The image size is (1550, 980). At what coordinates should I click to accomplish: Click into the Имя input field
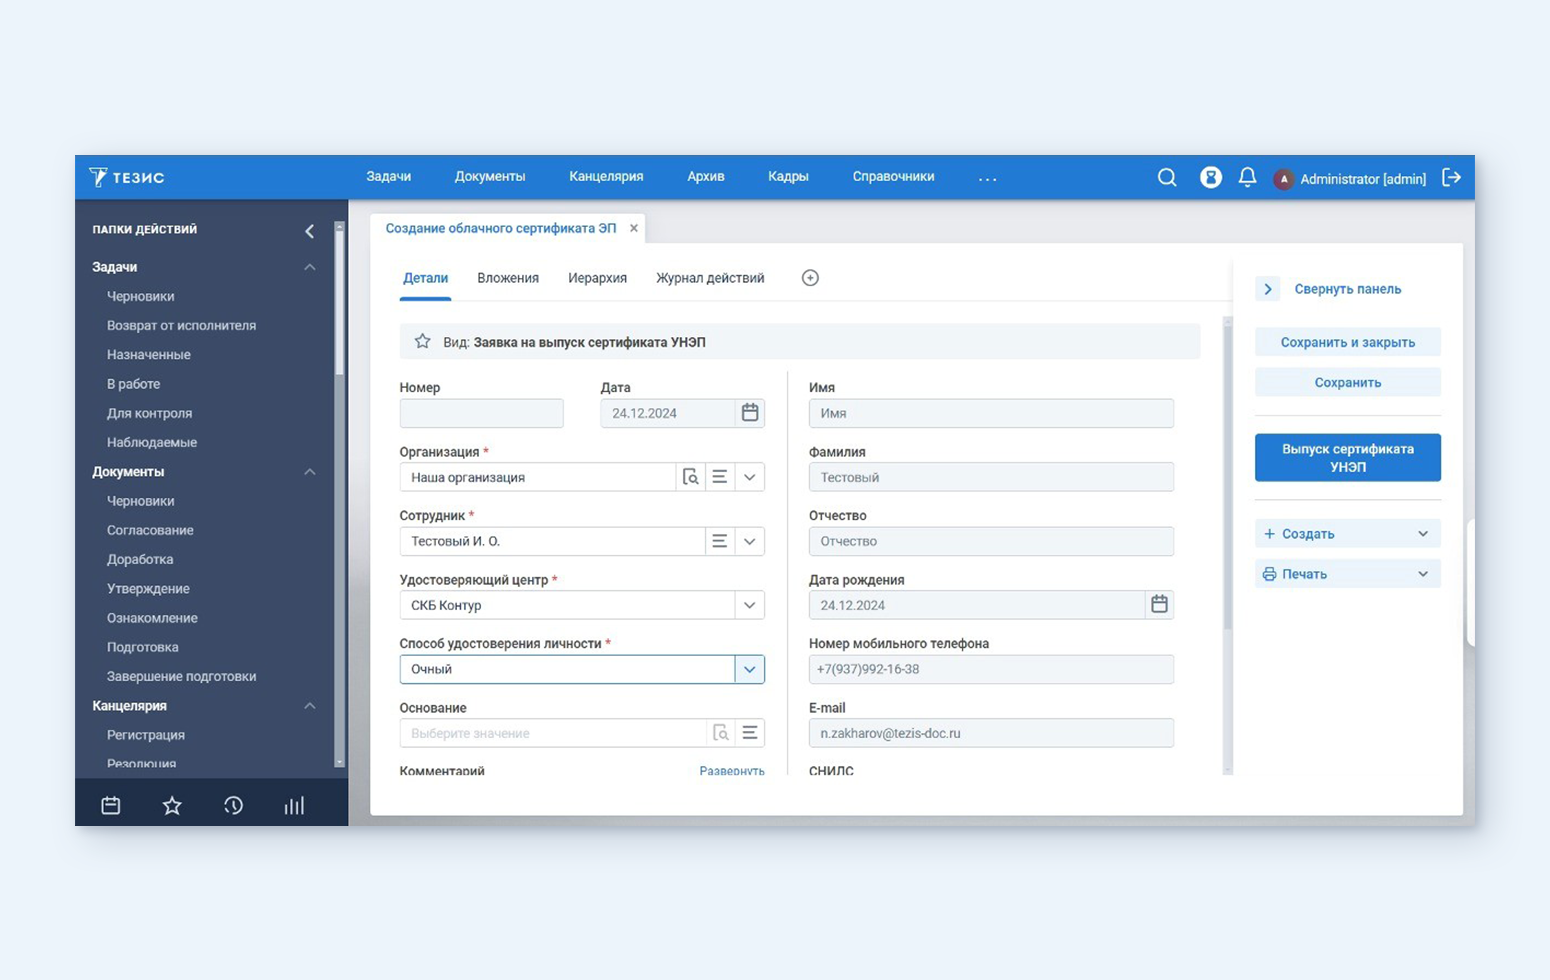991,413
